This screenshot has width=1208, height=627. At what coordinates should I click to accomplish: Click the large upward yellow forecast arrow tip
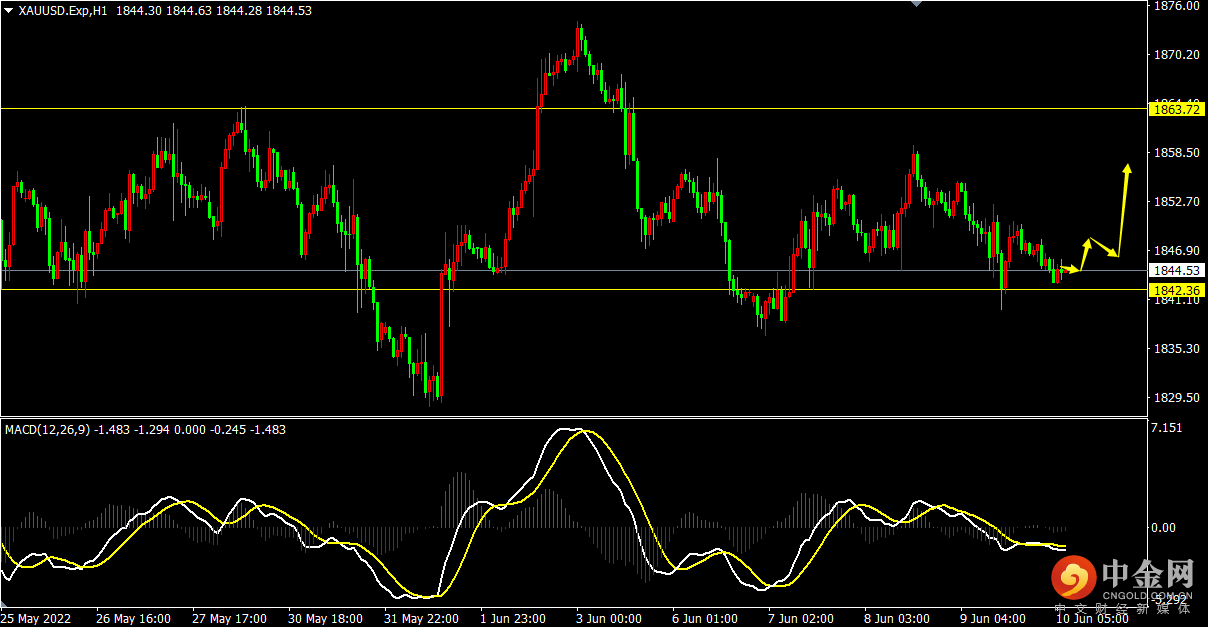pyautogui.click(x=1127, y=168)
